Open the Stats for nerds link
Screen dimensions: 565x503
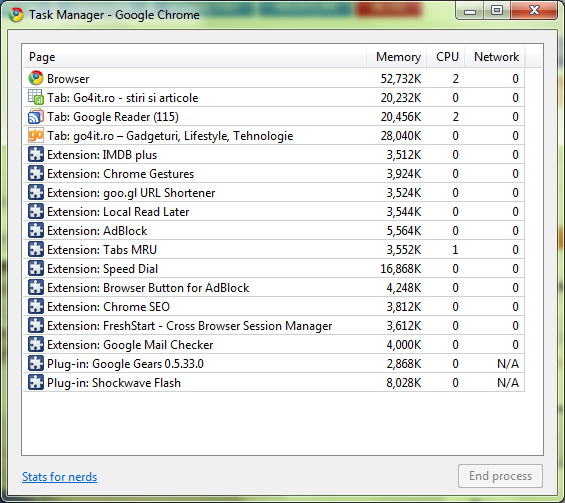pyautogui.click(x=59, y=477)
